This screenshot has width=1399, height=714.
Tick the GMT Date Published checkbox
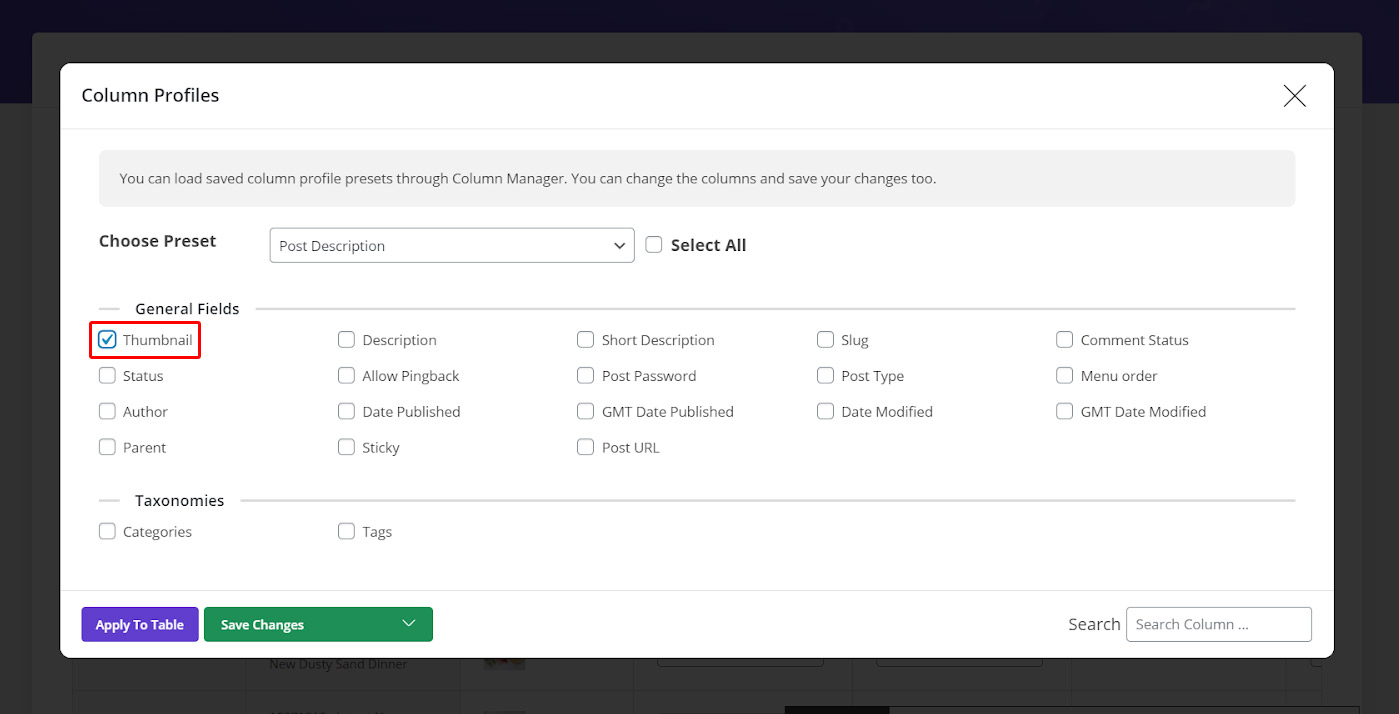tap(585, 412)
